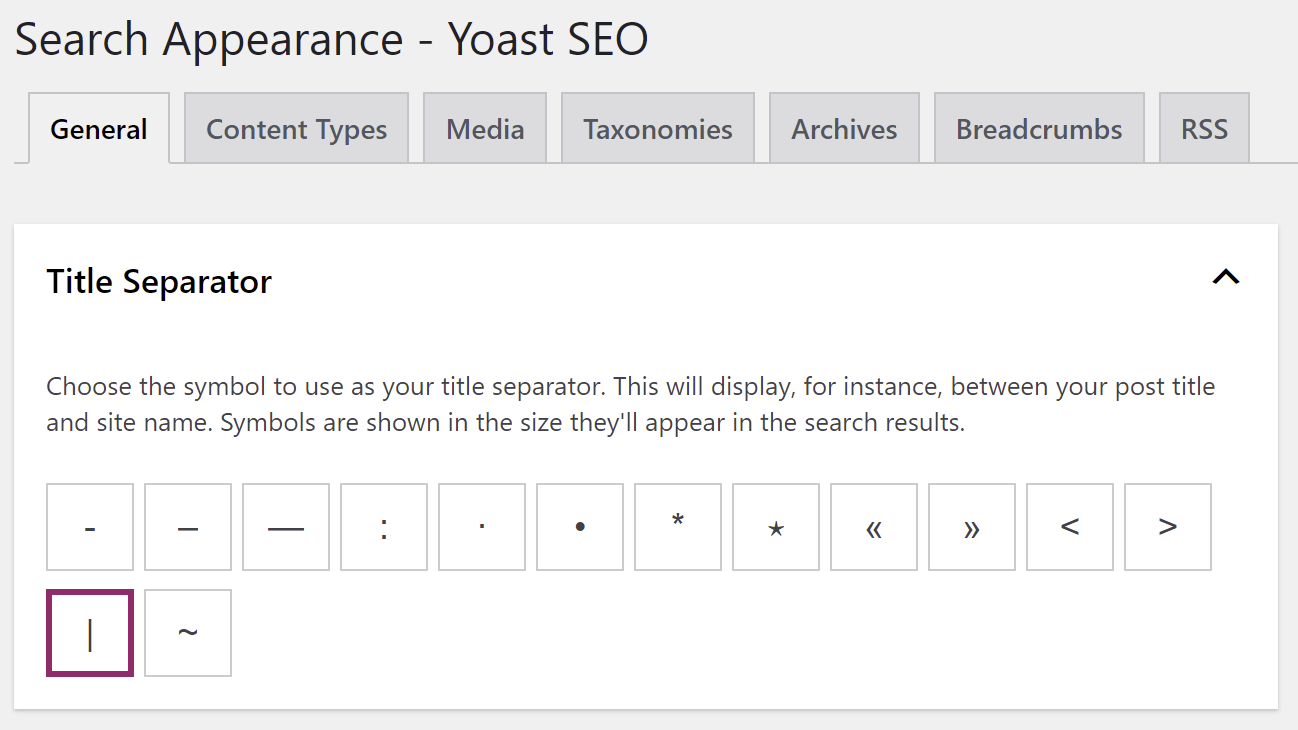Click the Title Separator heading
Screen dimensions: 1298x730
pyautogui.click(x=159, y=282)
